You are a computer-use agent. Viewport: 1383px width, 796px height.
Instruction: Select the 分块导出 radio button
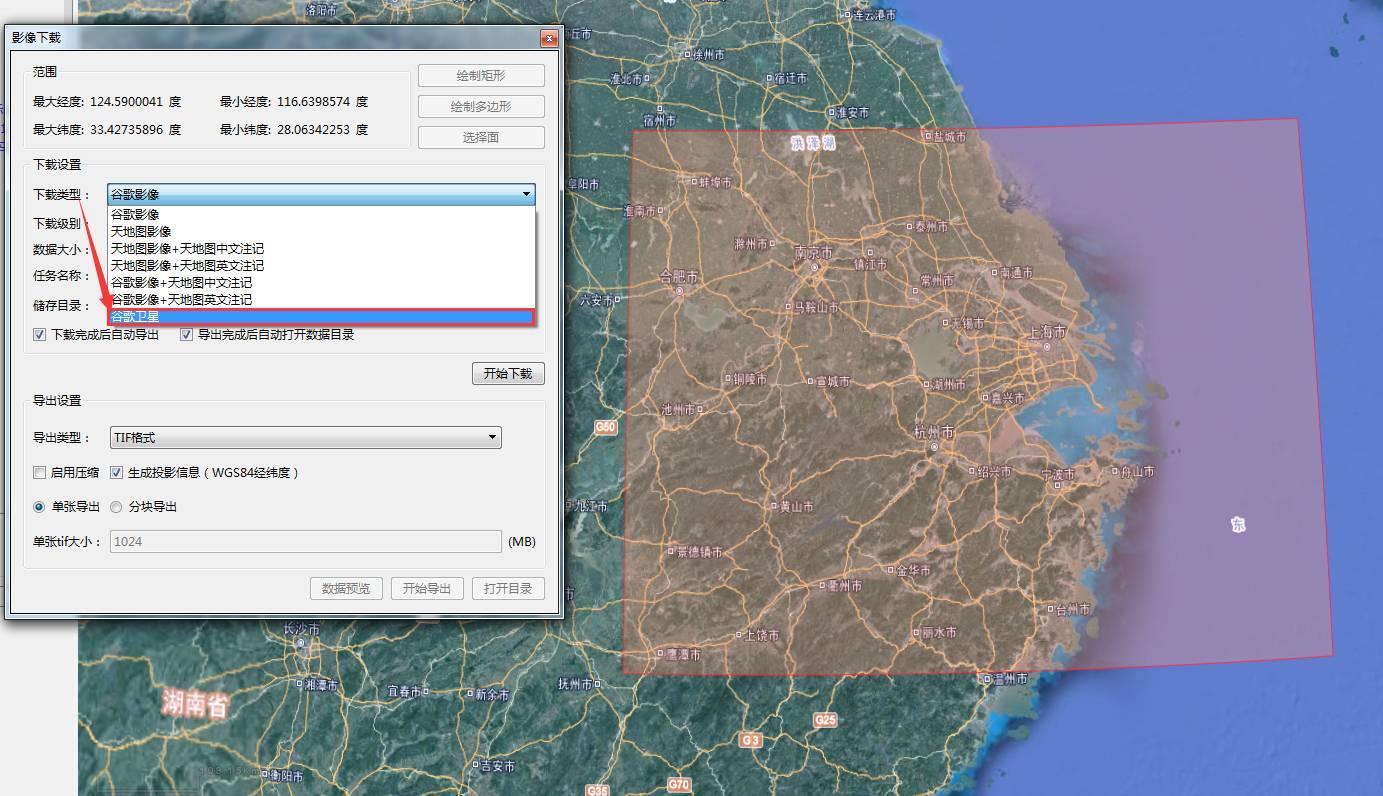pos(117,507)
